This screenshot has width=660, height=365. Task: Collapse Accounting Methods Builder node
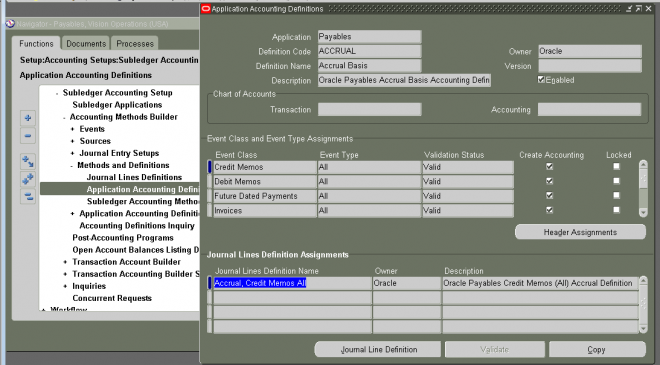click(x=64, y=117)
